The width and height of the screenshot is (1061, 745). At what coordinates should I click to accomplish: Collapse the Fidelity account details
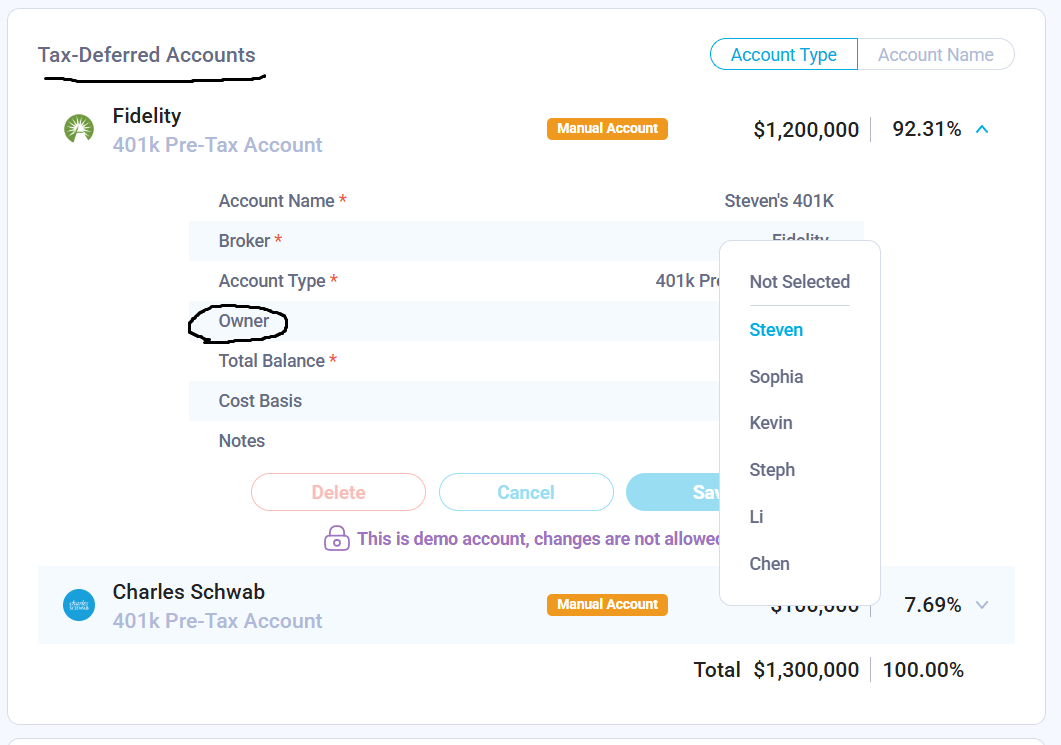(x=982, y=129)
